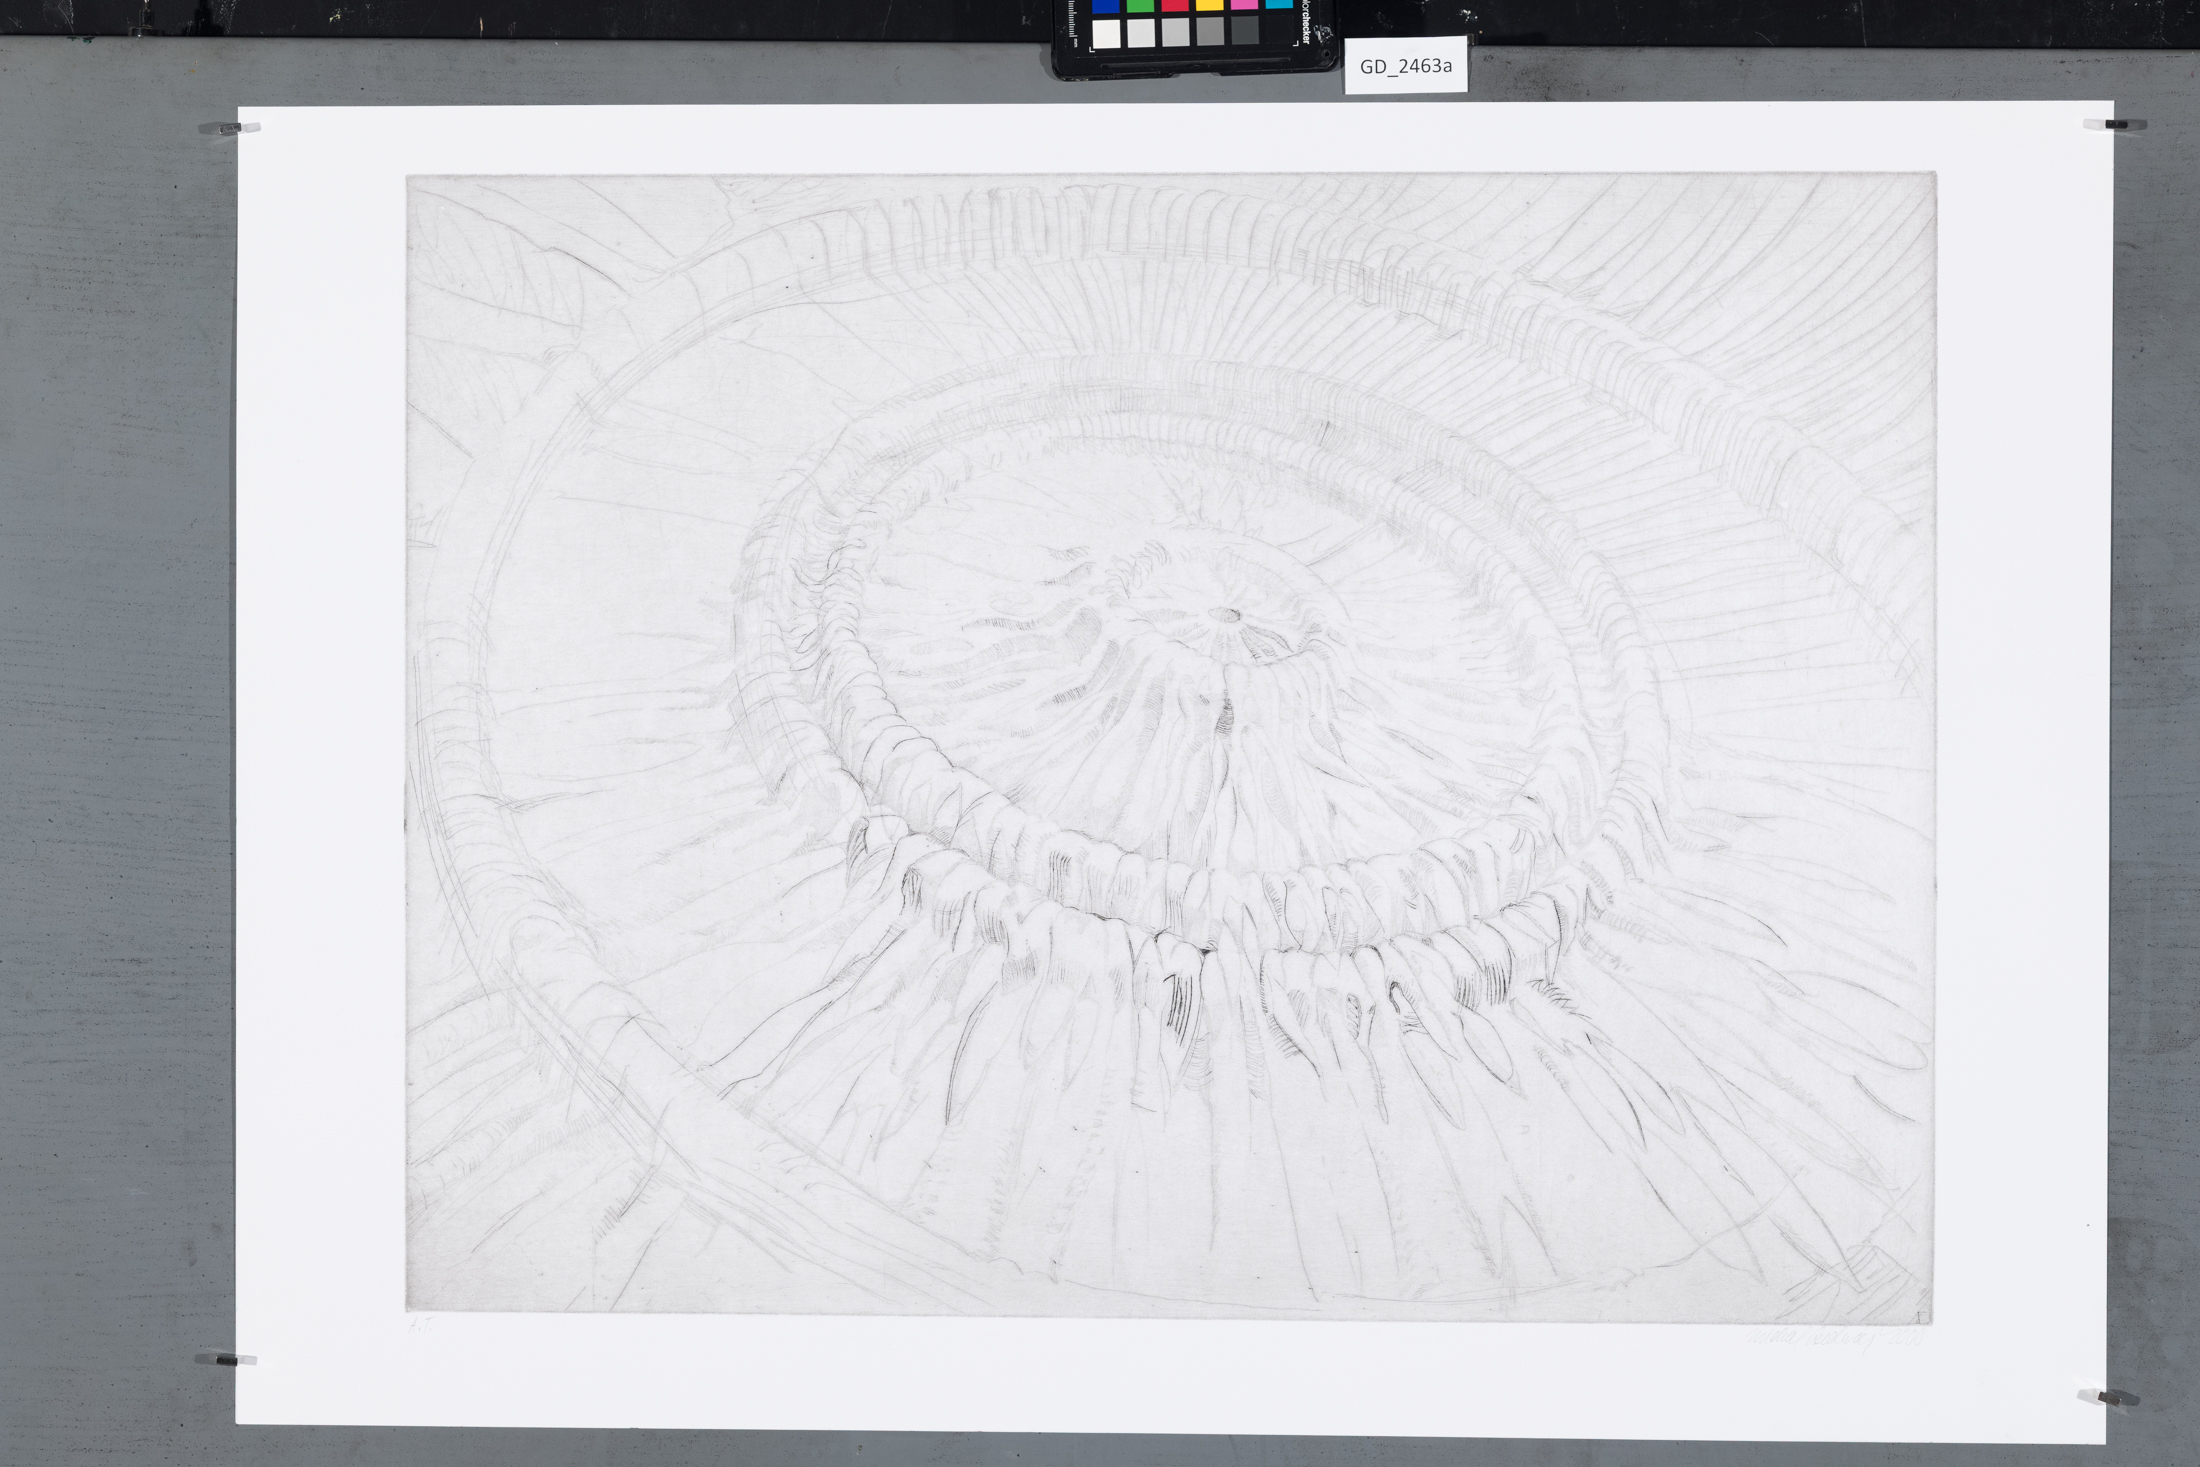Click the bottom-left mounting clip
Image resolution: width=2200 pixels, height=1467 pixels.
[226, 1360]
